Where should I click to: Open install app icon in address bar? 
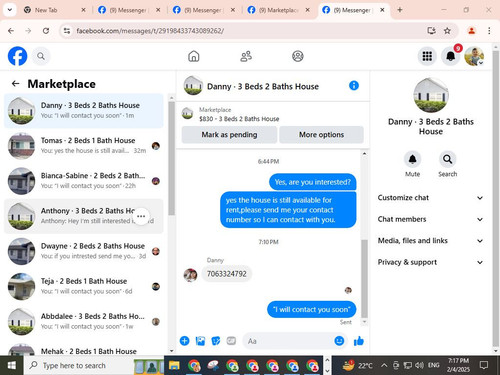pos(431,31)
